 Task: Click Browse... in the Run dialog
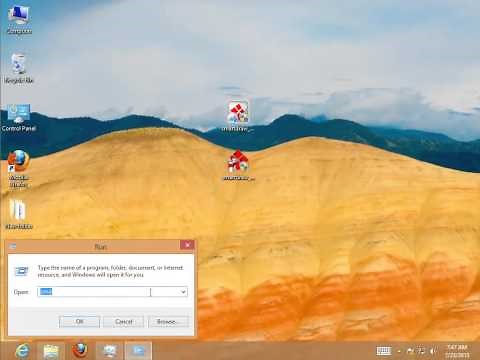tap(168, 322)
